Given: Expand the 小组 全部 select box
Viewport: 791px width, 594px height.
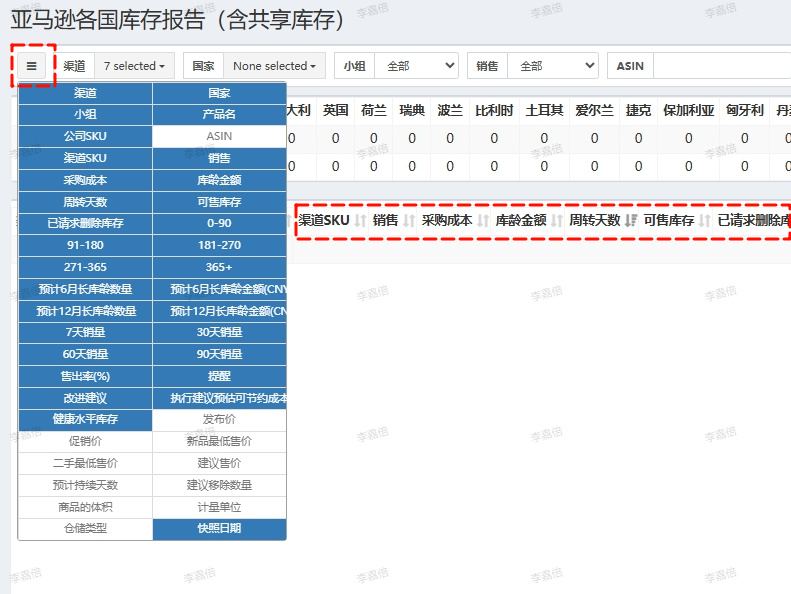Looking at the screenshot, I should (417, 66).
